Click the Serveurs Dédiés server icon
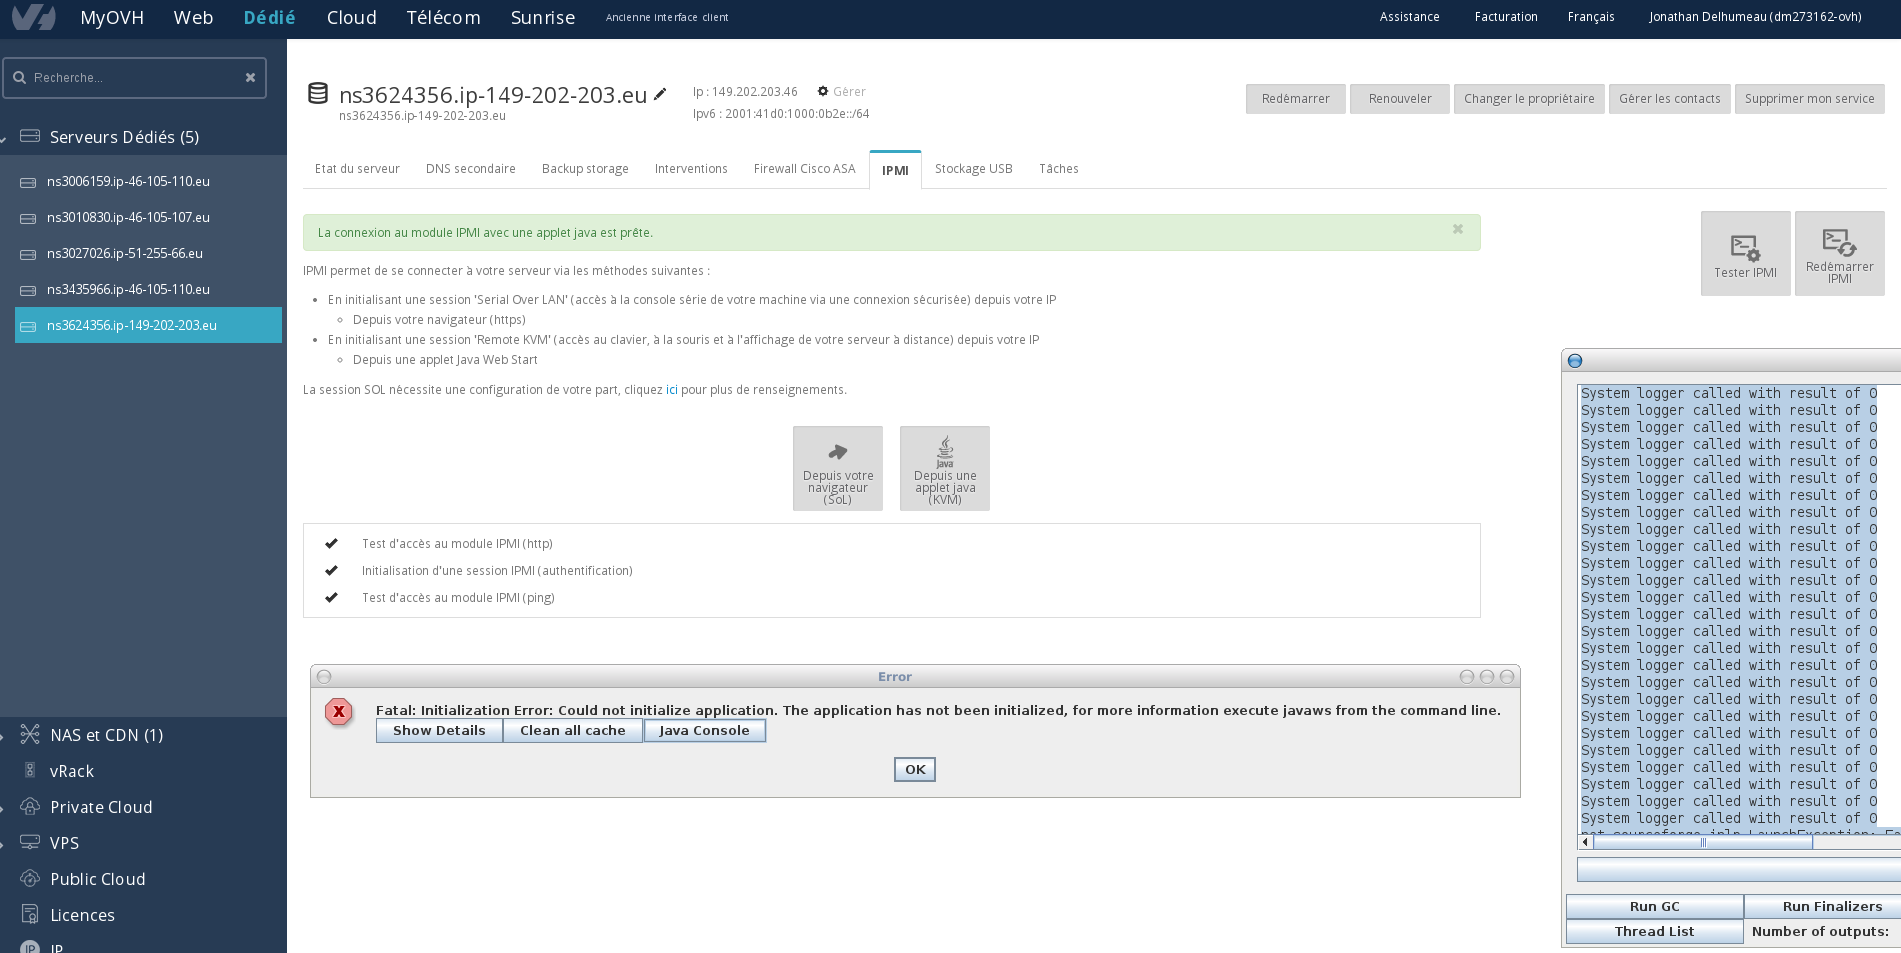Image resolution: width=1901 pixels, height=953 pixels. point(30,136)
